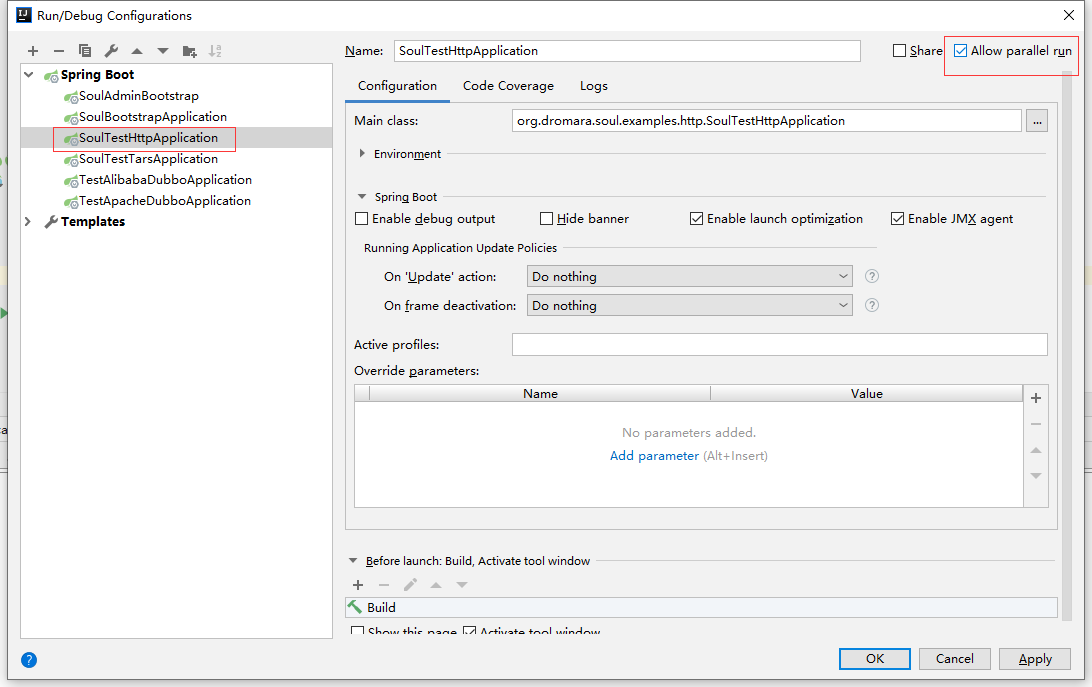Open On frame deactivation dropdown
1092x687 pixels.
point(689,305)
